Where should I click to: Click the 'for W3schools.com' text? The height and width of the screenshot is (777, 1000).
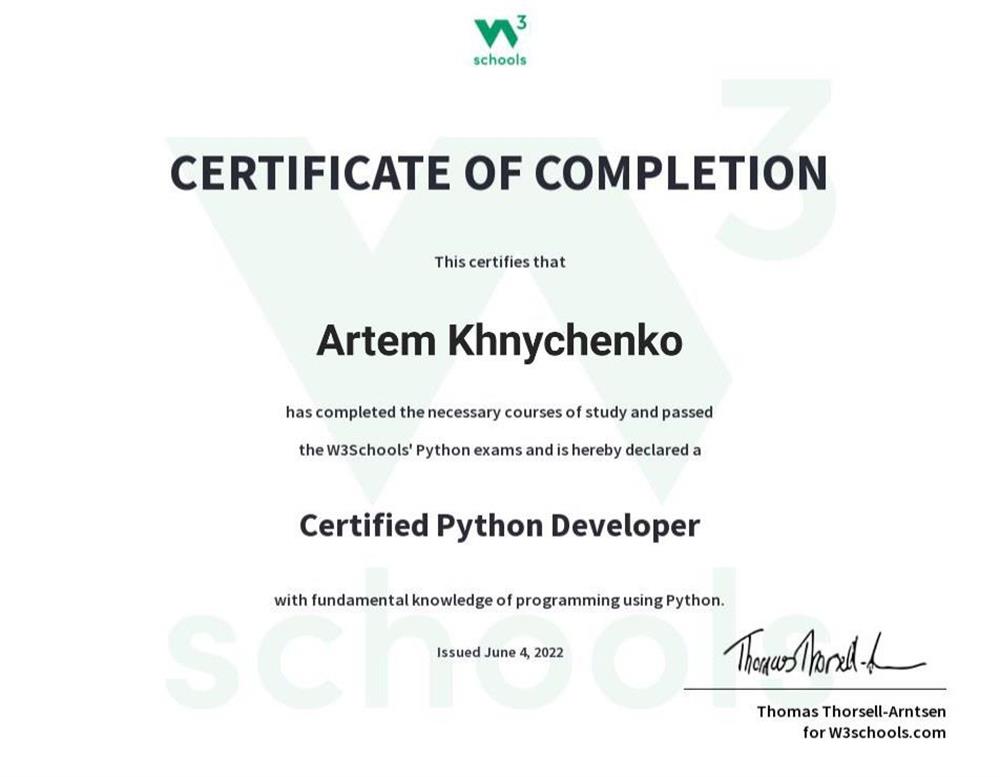[x=874, y=732]
